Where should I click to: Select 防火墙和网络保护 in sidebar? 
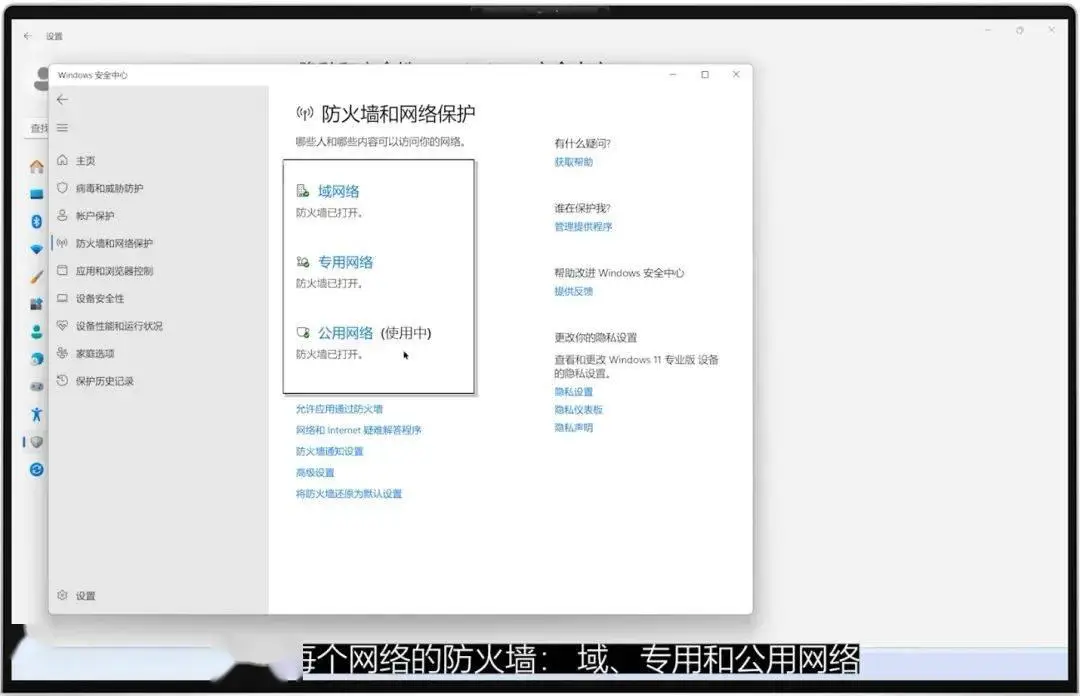[114, 243]
